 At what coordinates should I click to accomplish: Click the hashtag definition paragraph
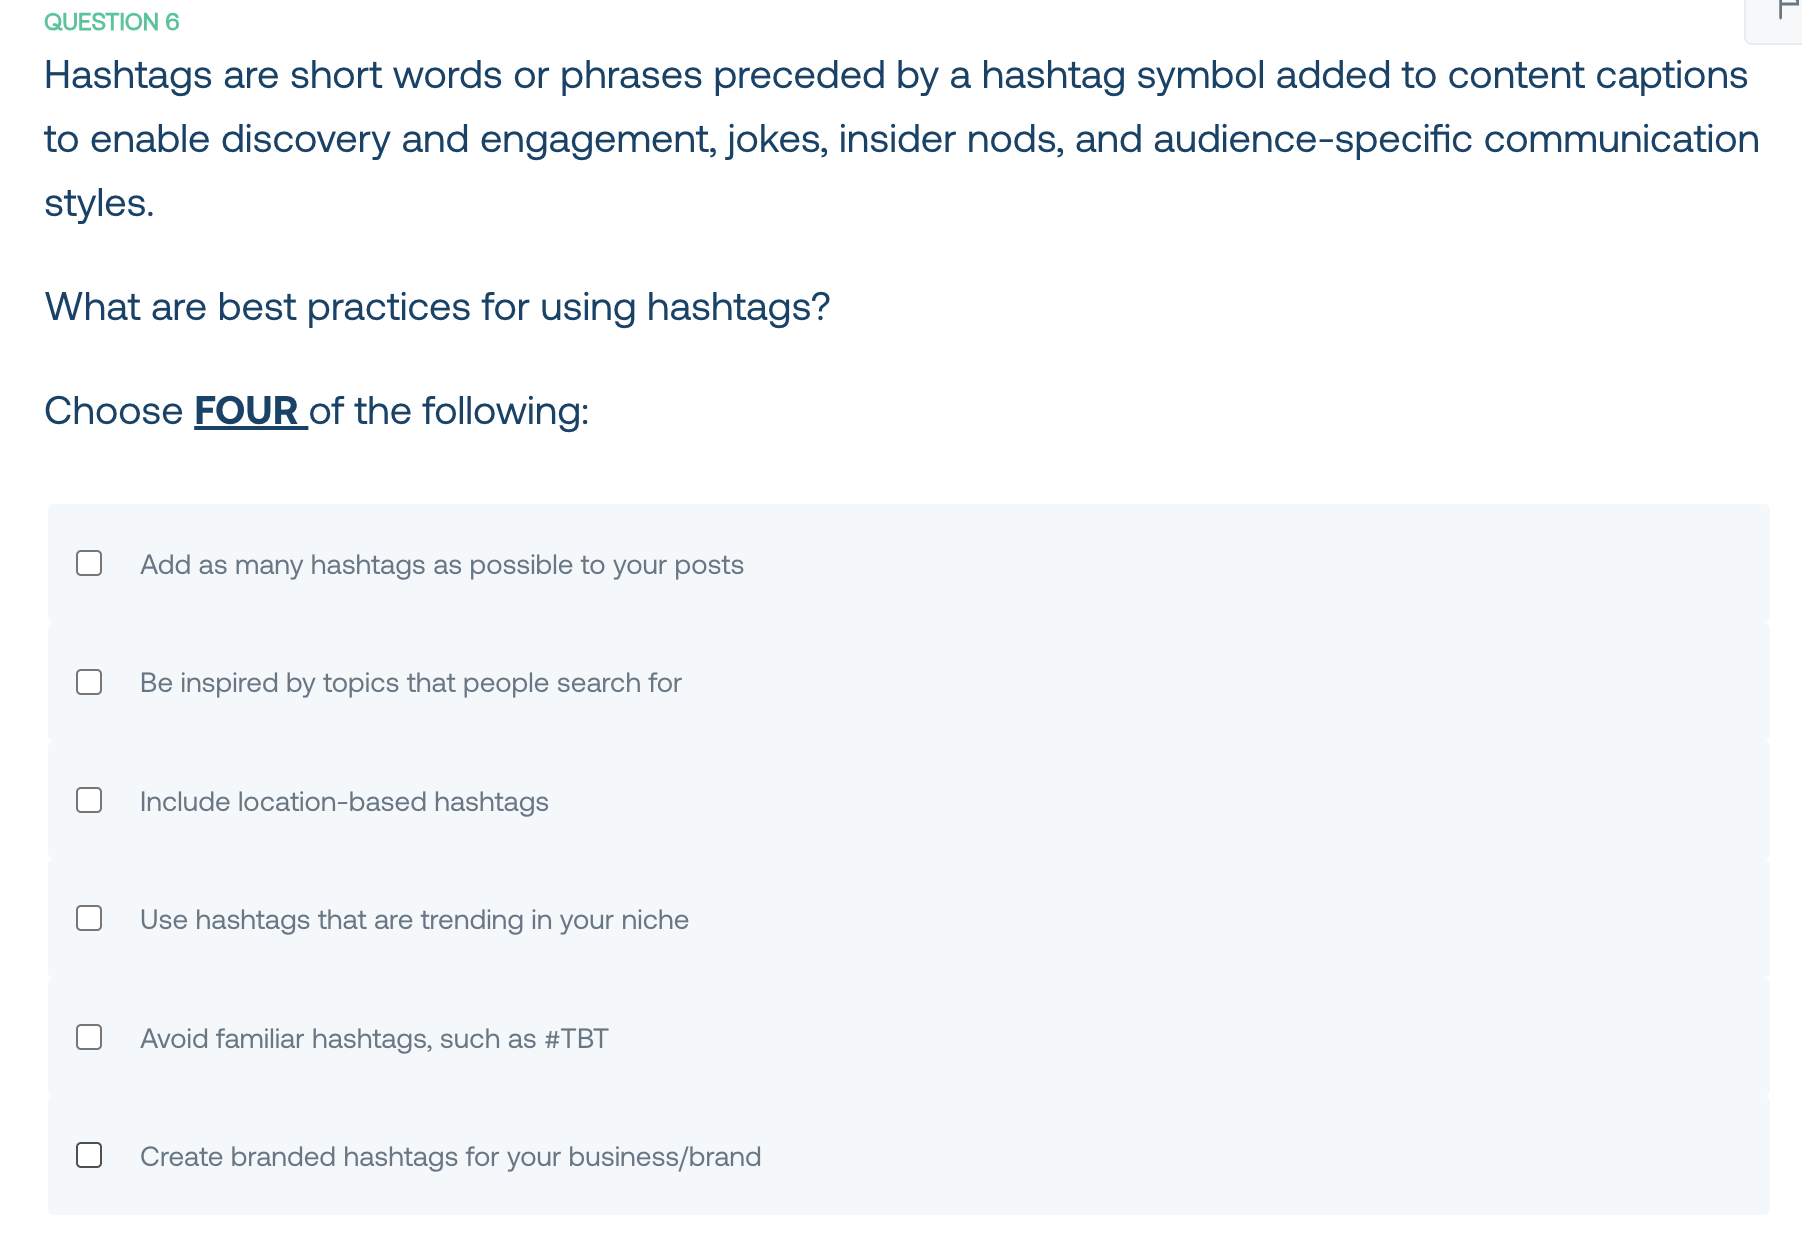pyautogui.click(x=901, y=139)
